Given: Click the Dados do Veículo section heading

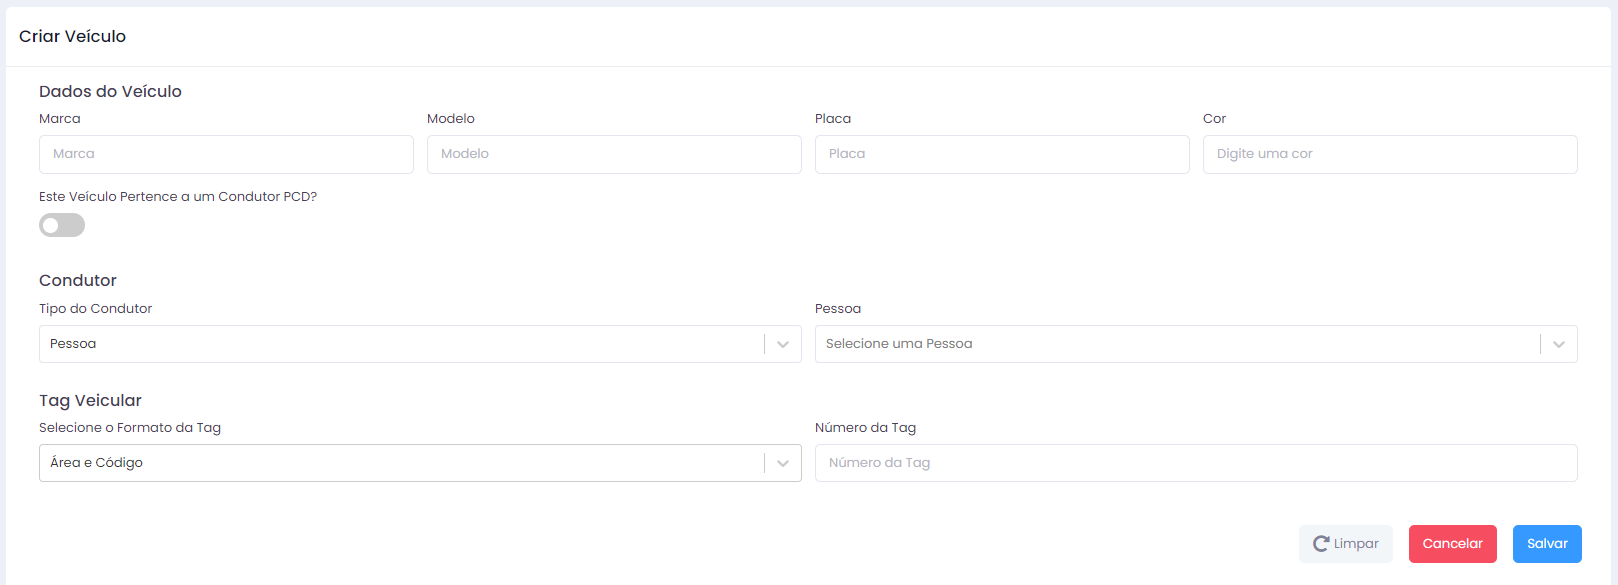Looking at the screenshot, I should pos(110,91).
